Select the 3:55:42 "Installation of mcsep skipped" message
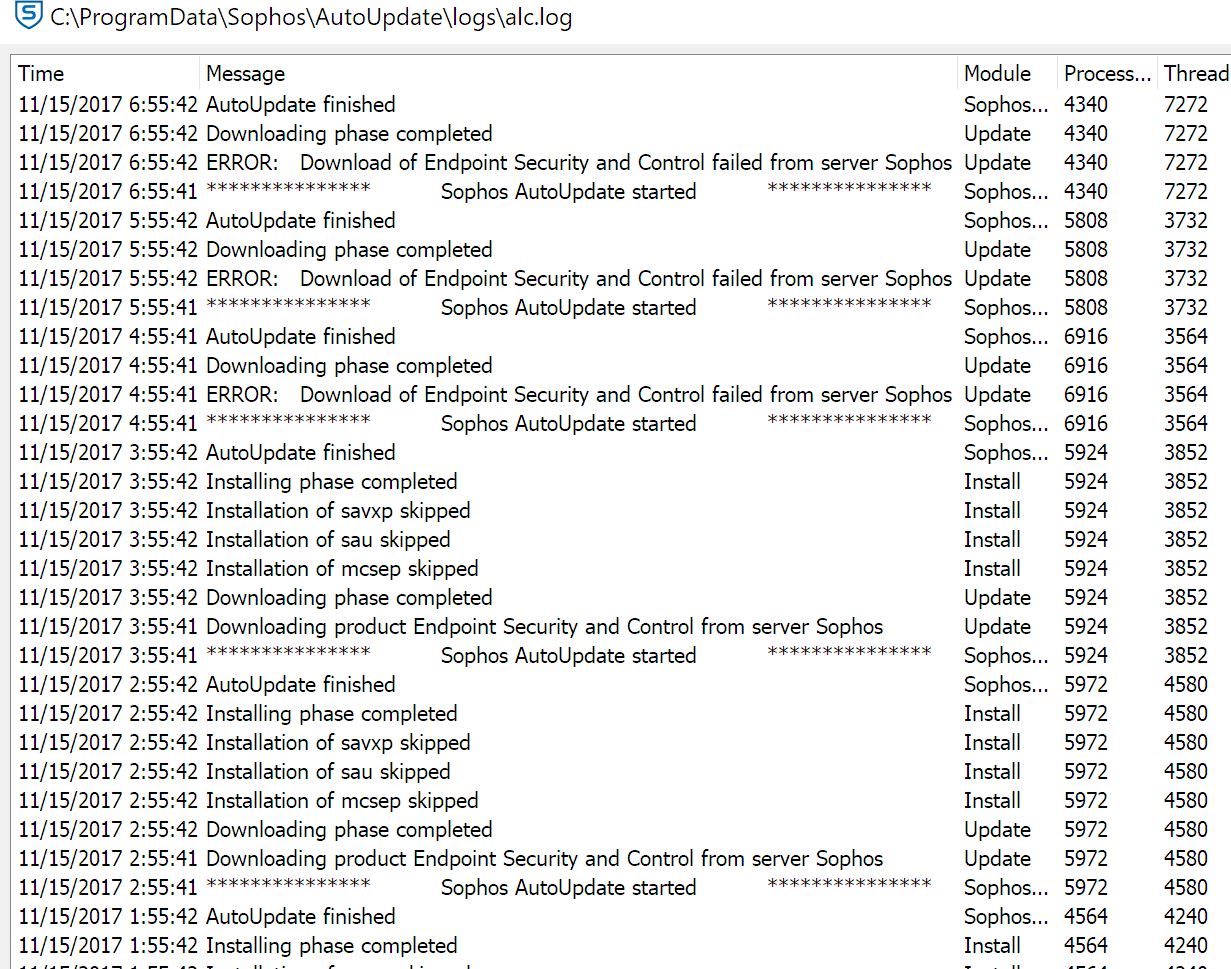 pyautogui.click(x=342, y=568)
